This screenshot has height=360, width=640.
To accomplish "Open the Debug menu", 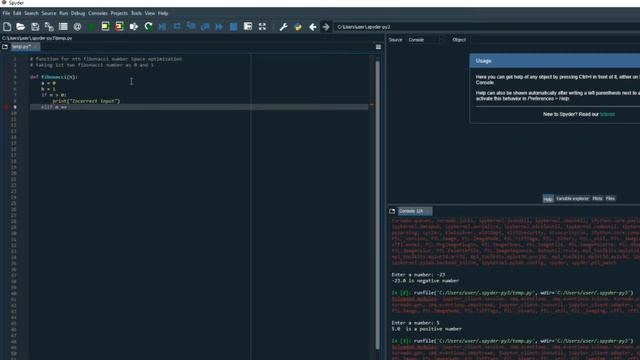I will [x=78, y=13].
